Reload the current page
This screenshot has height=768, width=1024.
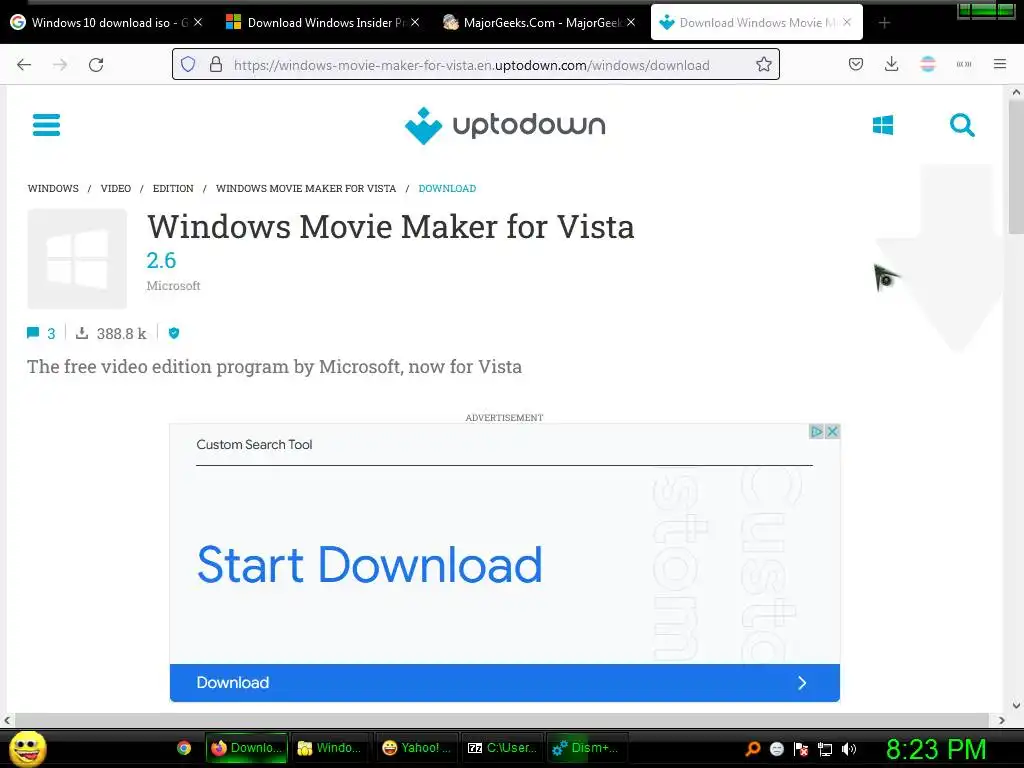pos(96,65)
